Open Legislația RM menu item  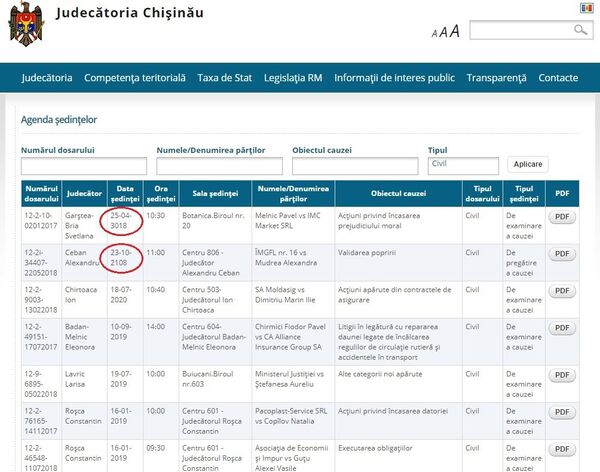tap(293, 78)
